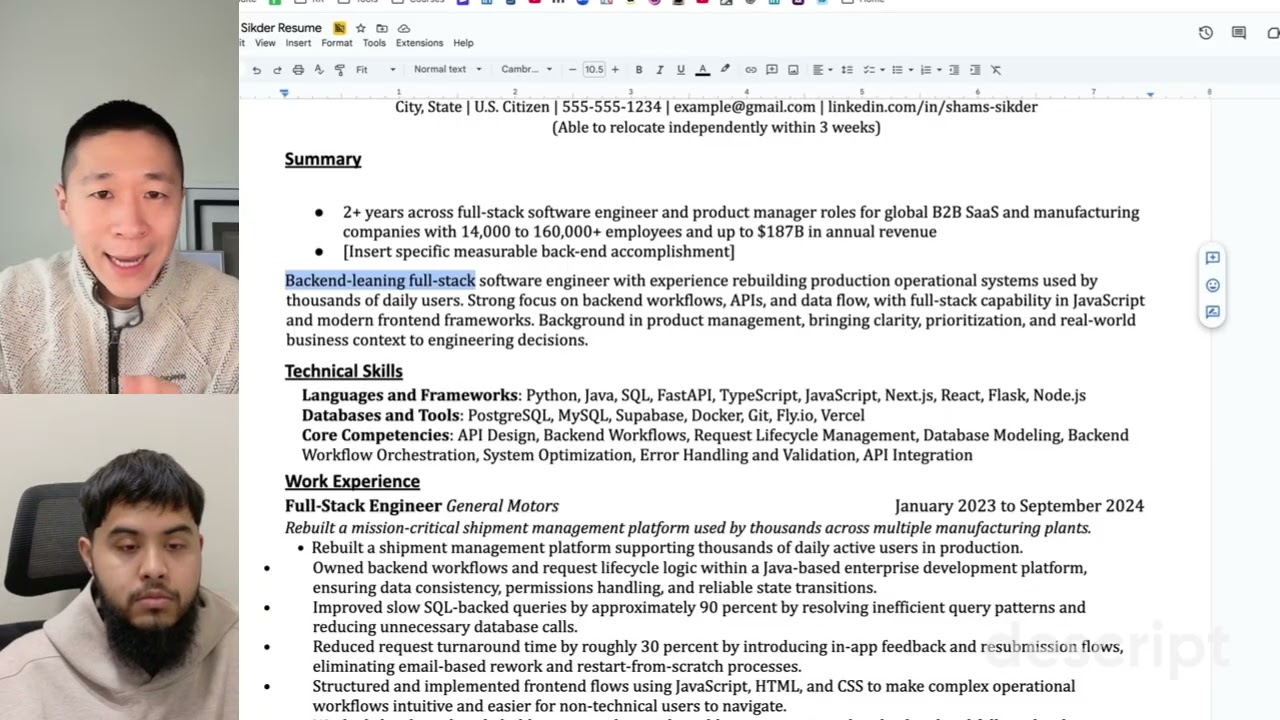Click the date range January 2023 to September 2024
This screenshot has width=1280, height=720.
(1019, 506)
